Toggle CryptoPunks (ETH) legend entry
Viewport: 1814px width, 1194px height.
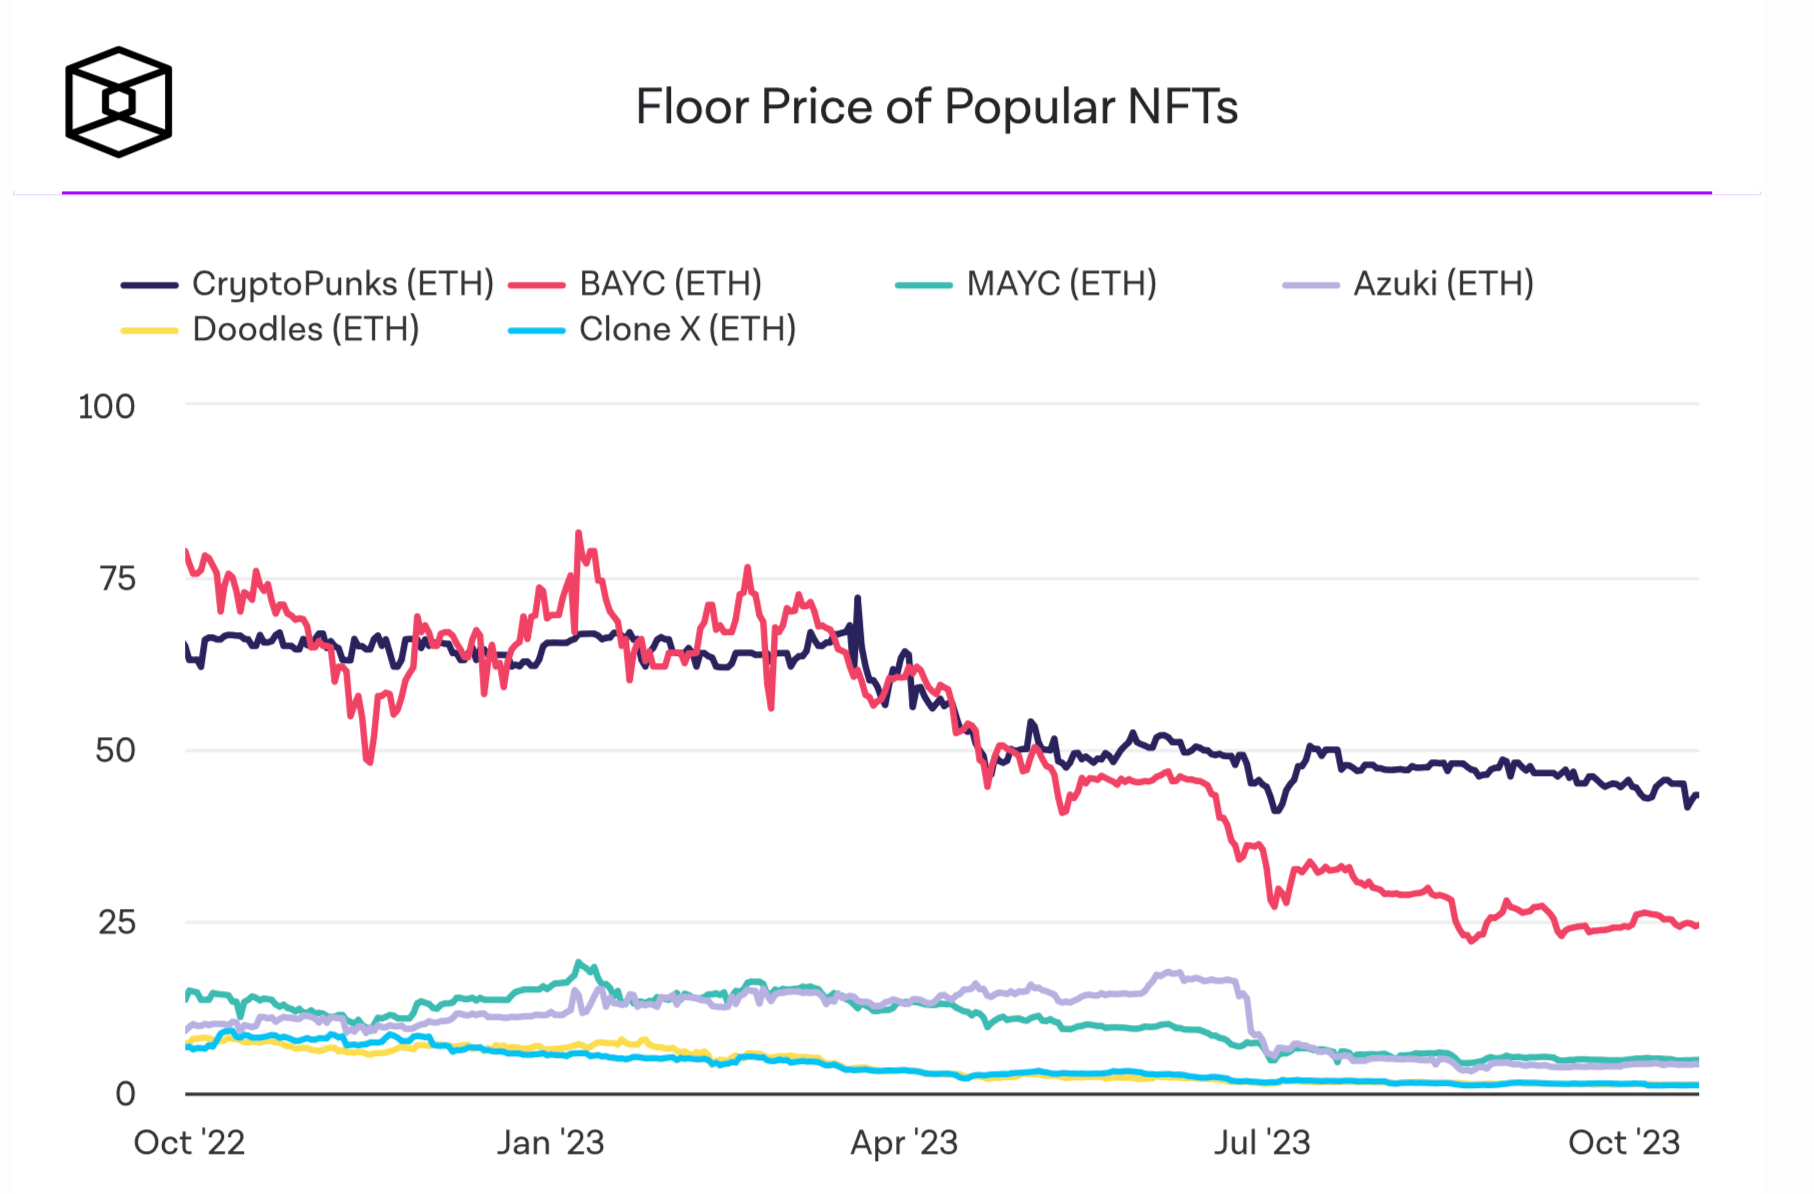(x=342, y=284)
